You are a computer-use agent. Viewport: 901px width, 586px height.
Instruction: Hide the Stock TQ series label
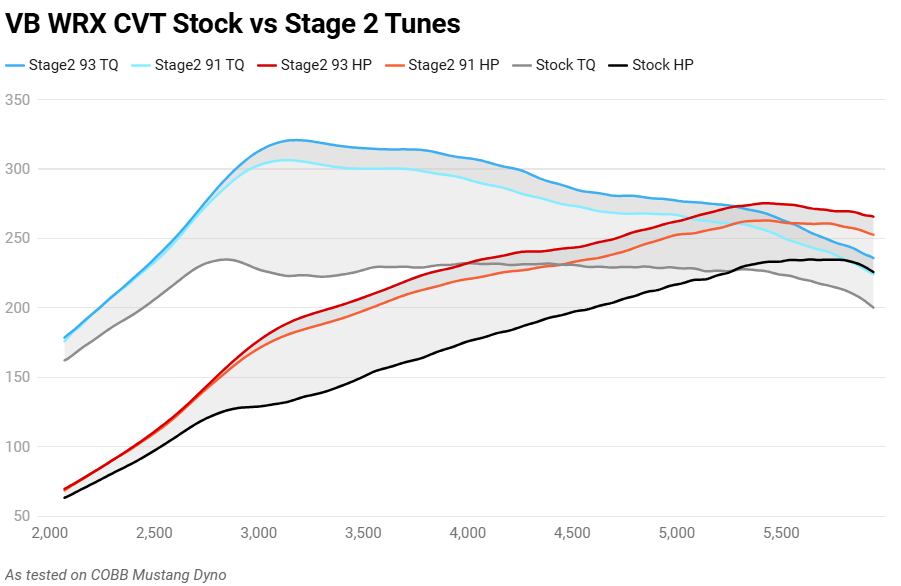coord(565,65)
